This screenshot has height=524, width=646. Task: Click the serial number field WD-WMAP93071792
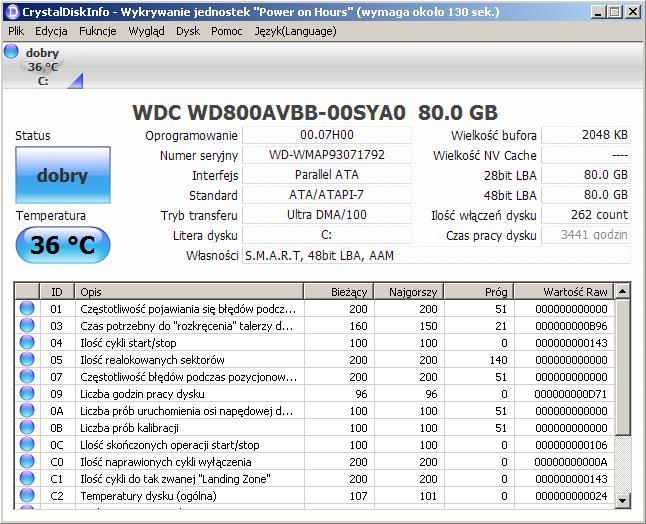[x=327, y=155]
